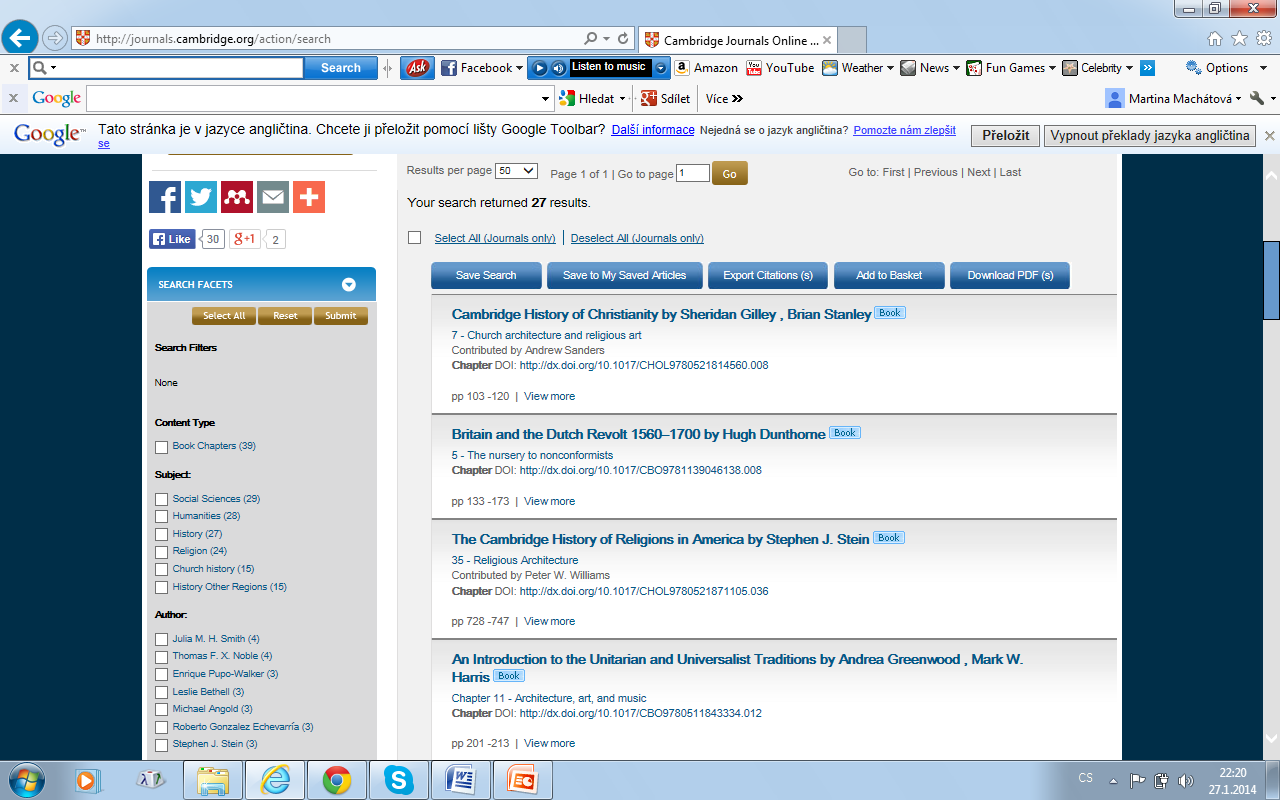This screenshot has height=800, width=1280.
Task: Open Windows Start button
Action: 27,779
